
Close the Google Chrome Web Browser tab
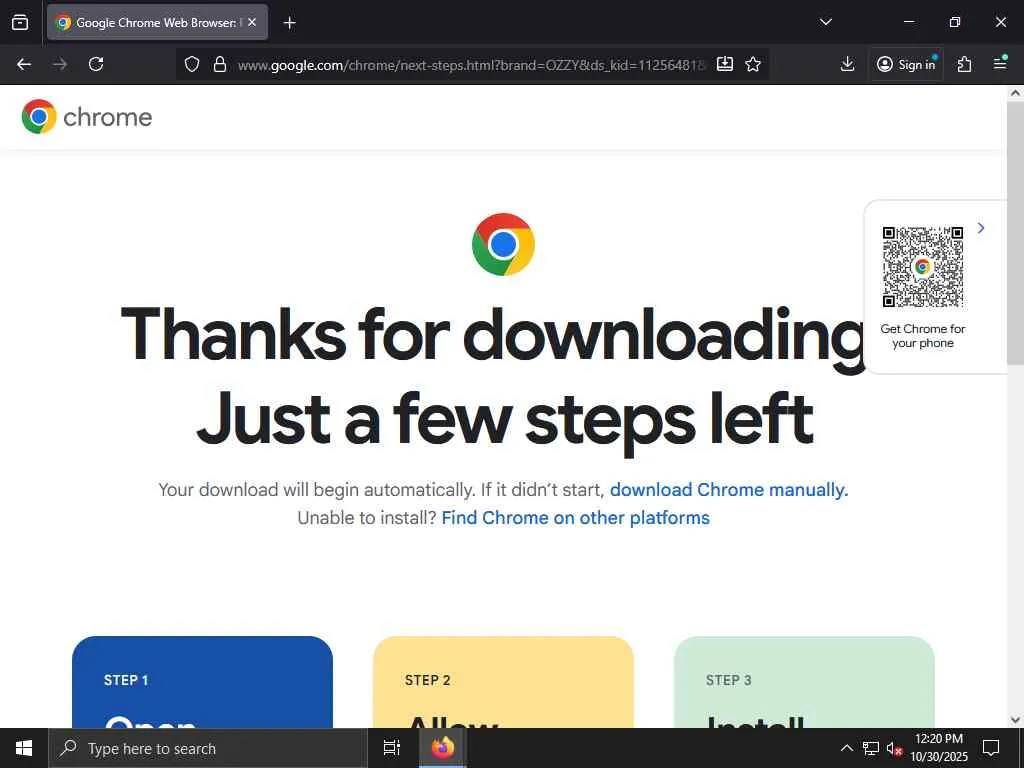pyautogui.click(x=252, y=22)
